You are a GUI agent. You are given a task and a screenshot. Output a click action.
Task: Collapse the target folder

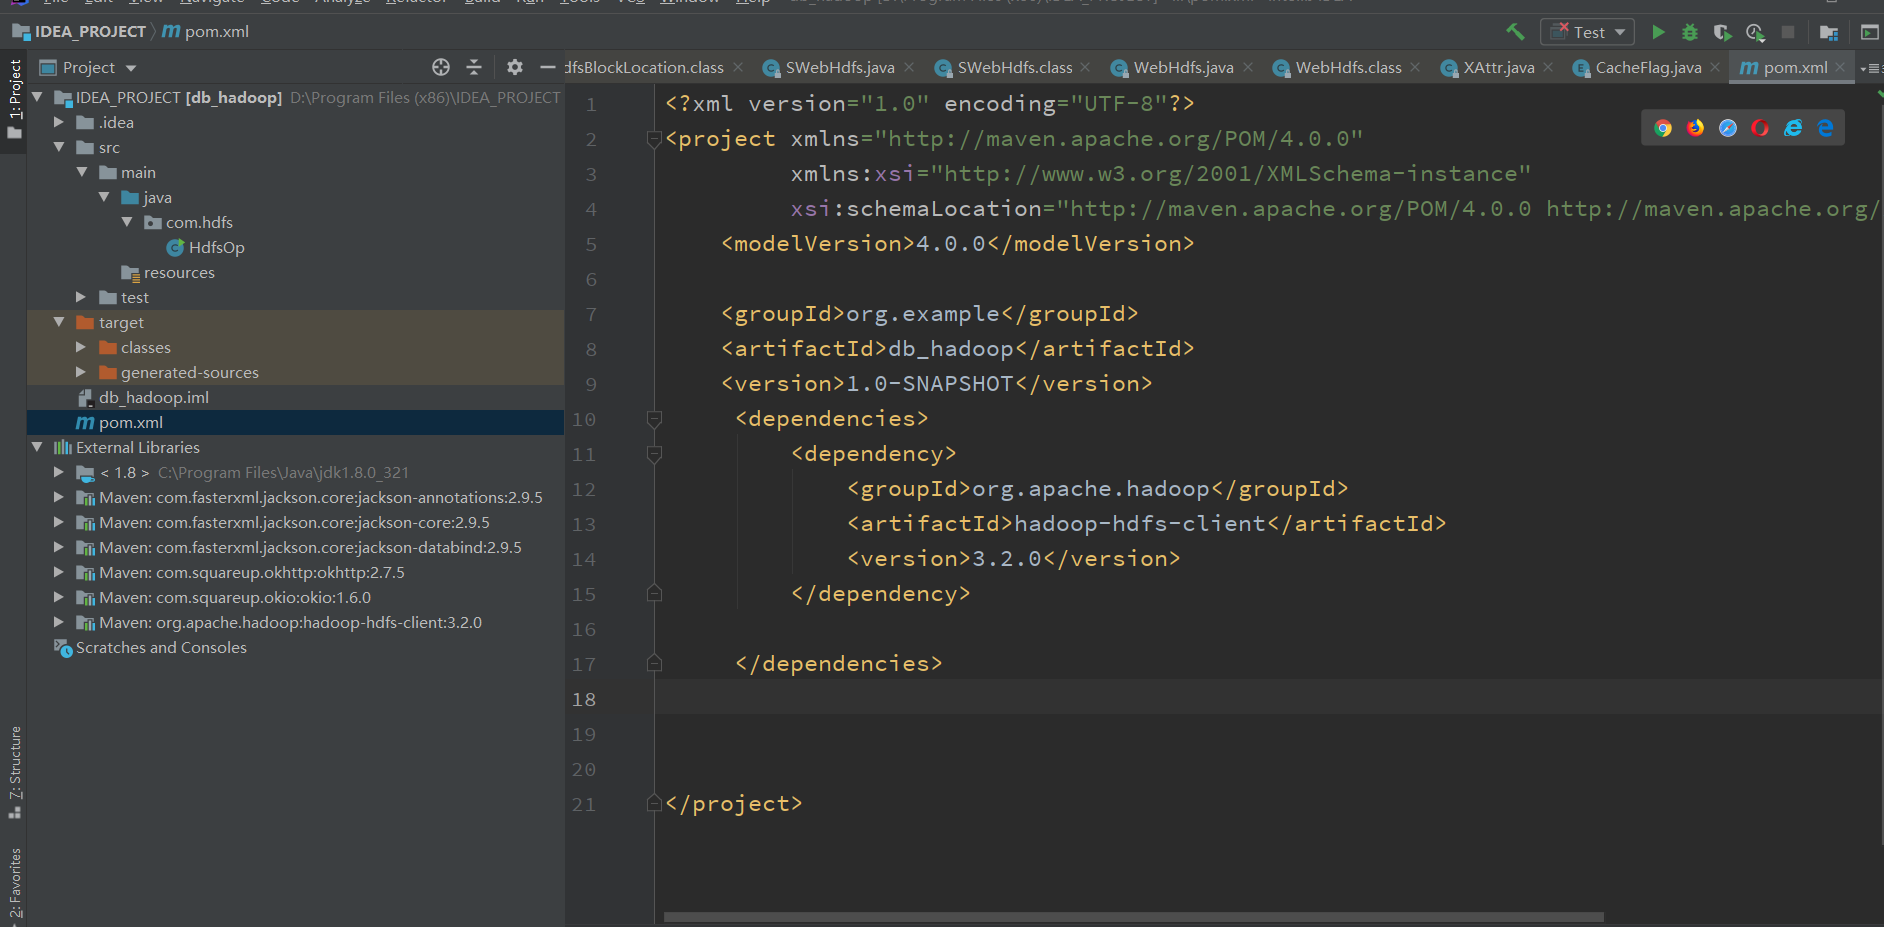click(x=59, y=322)
